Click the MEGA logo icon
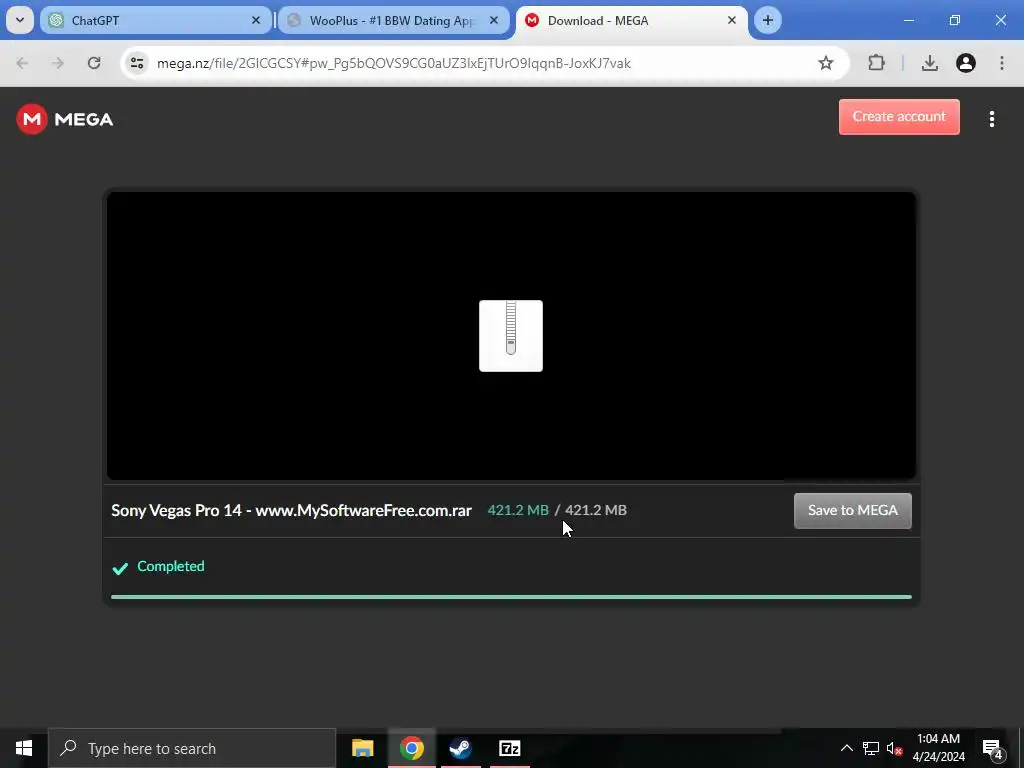This screenshot has width=1024, height=768. [x=31, y=119]
